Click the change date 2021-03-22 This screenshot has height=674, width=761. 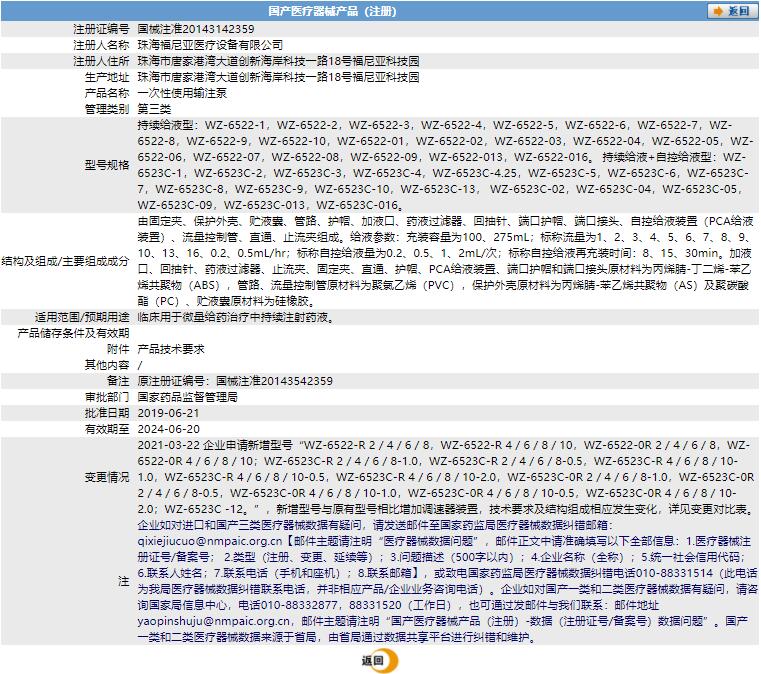168,445
